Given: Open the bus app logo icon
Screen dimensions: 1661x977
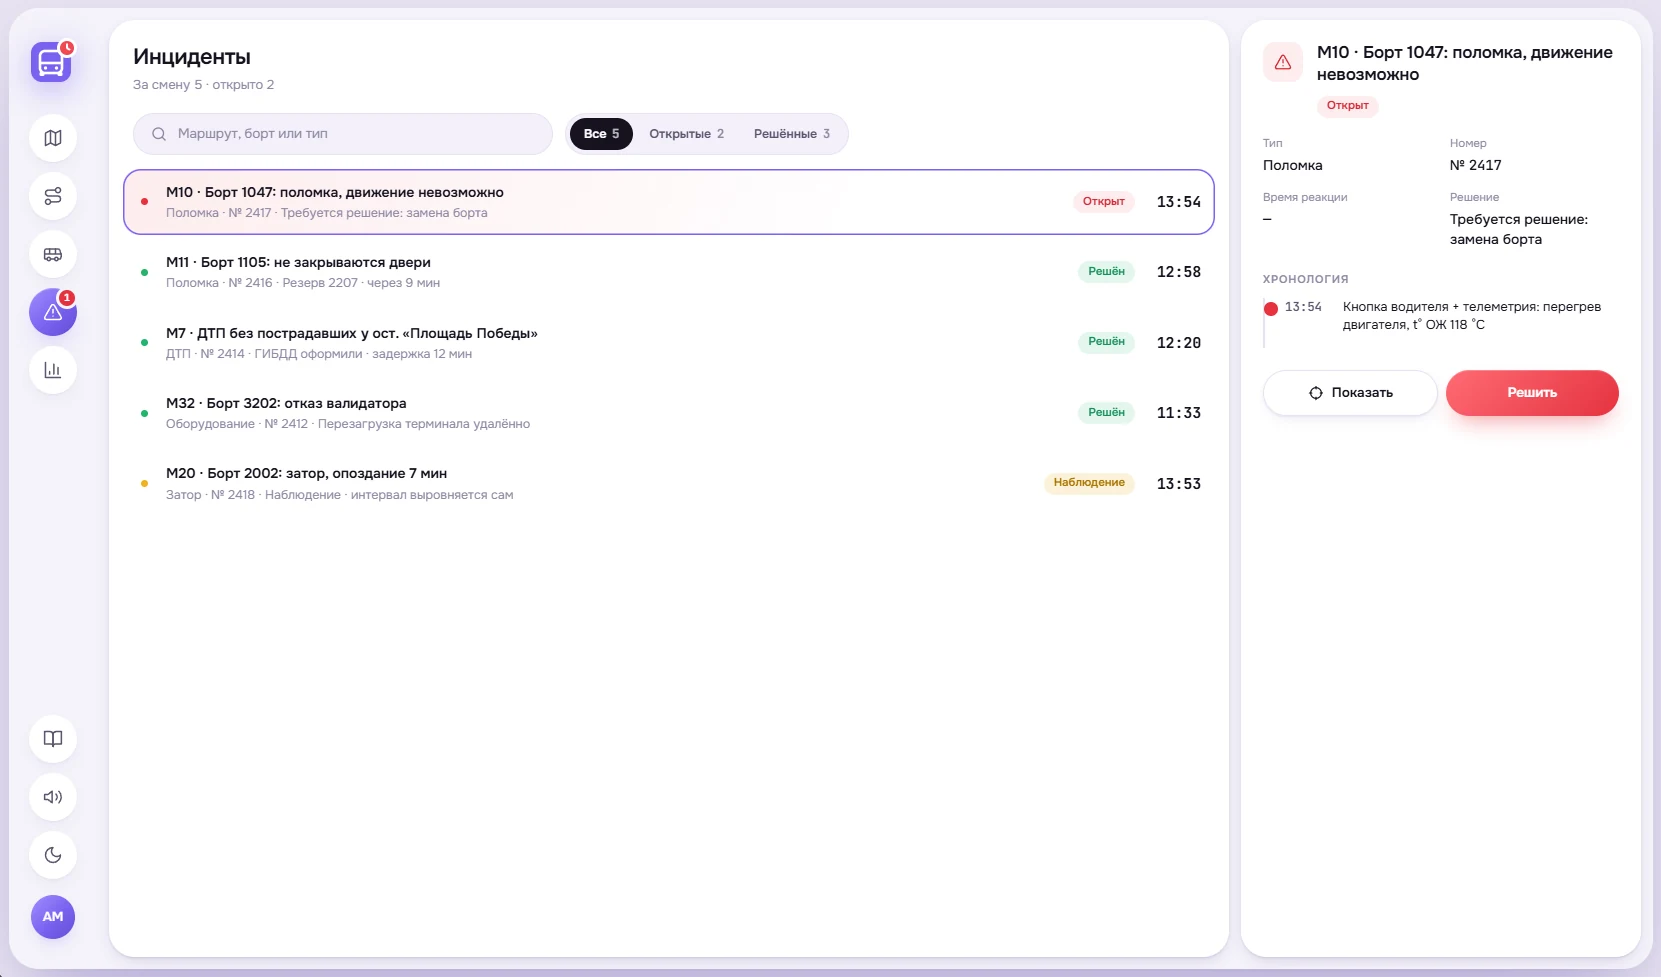Looking at the screenshot, I should [52, 62].
